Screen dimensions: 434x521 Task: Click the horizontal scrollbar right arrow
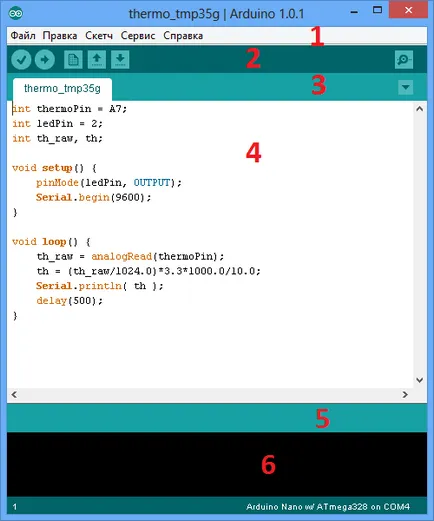405,395
